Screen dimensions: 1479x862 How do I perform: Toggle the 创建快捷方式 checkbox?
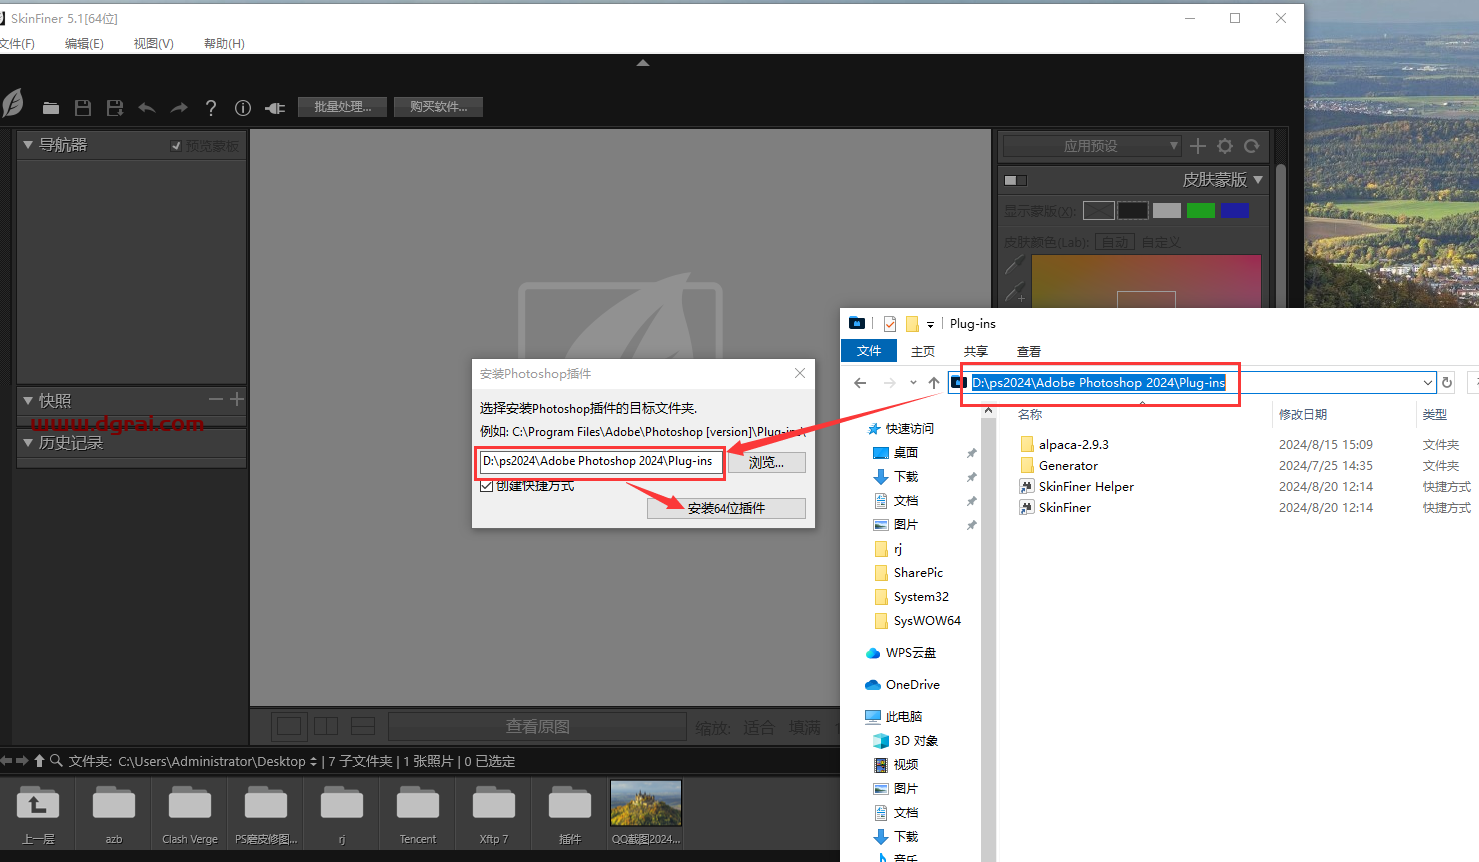coord(487,486)
